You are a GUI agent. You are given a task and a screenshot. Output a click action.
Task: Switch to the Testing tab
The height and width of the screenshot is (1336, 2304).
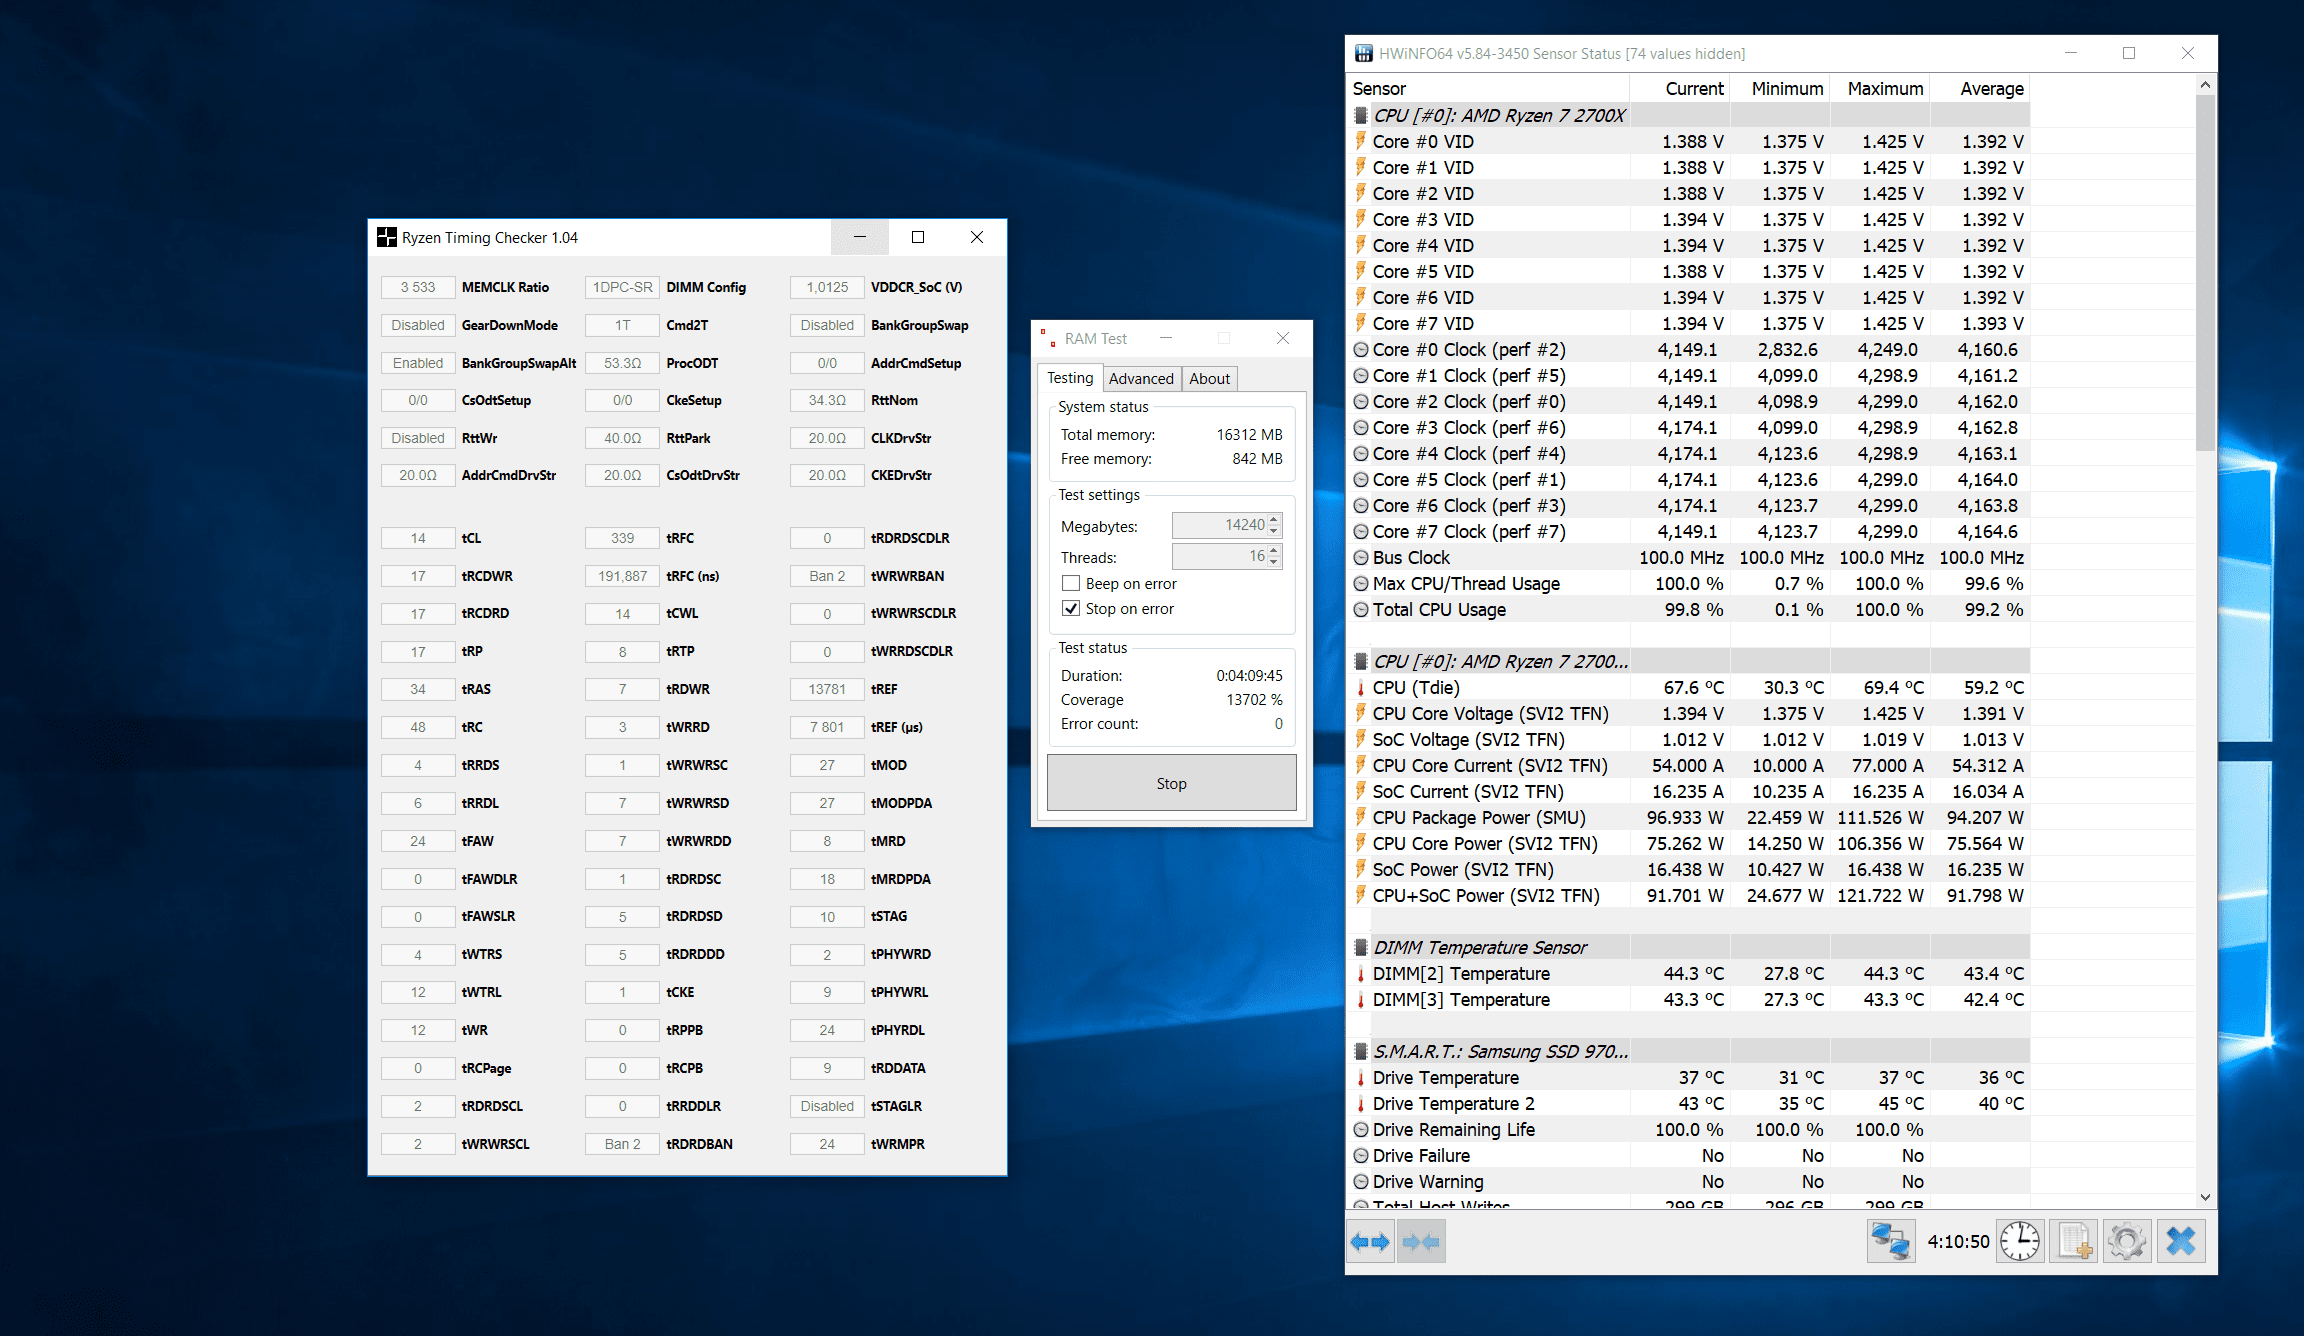tap(1070, 378)
